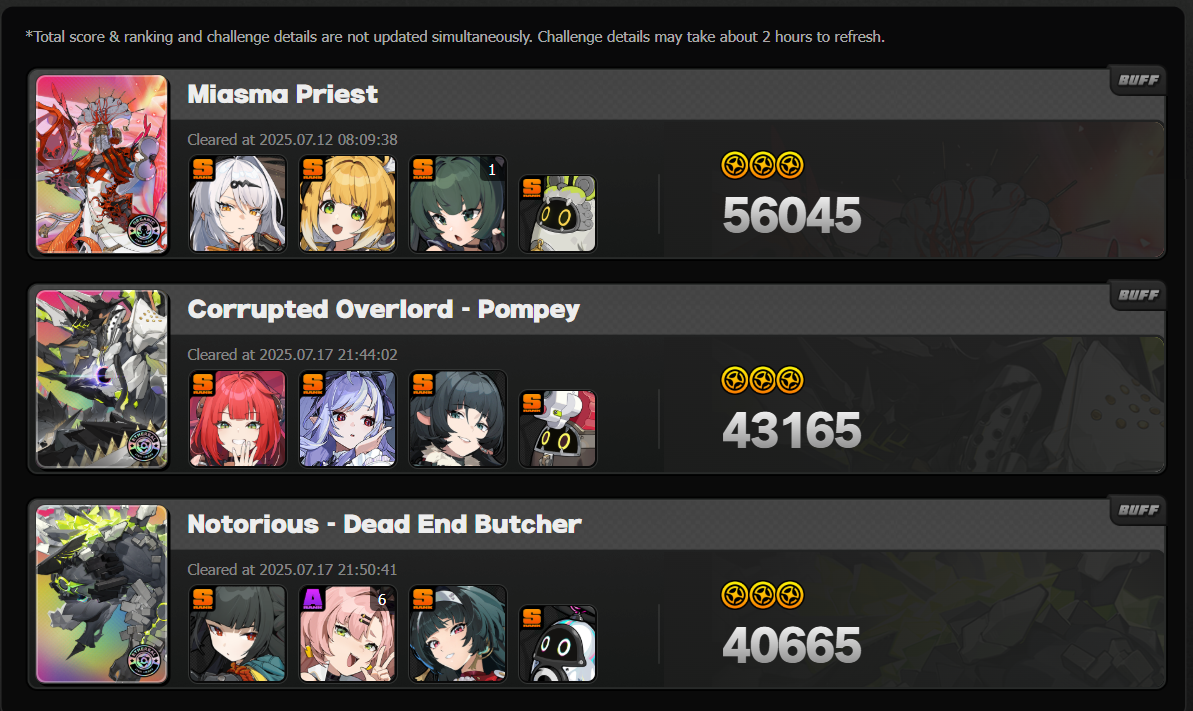Select the headband agent in Dead End Butcher team
Viewport: 1193px width, 711px height.
[x=457, y=634]
